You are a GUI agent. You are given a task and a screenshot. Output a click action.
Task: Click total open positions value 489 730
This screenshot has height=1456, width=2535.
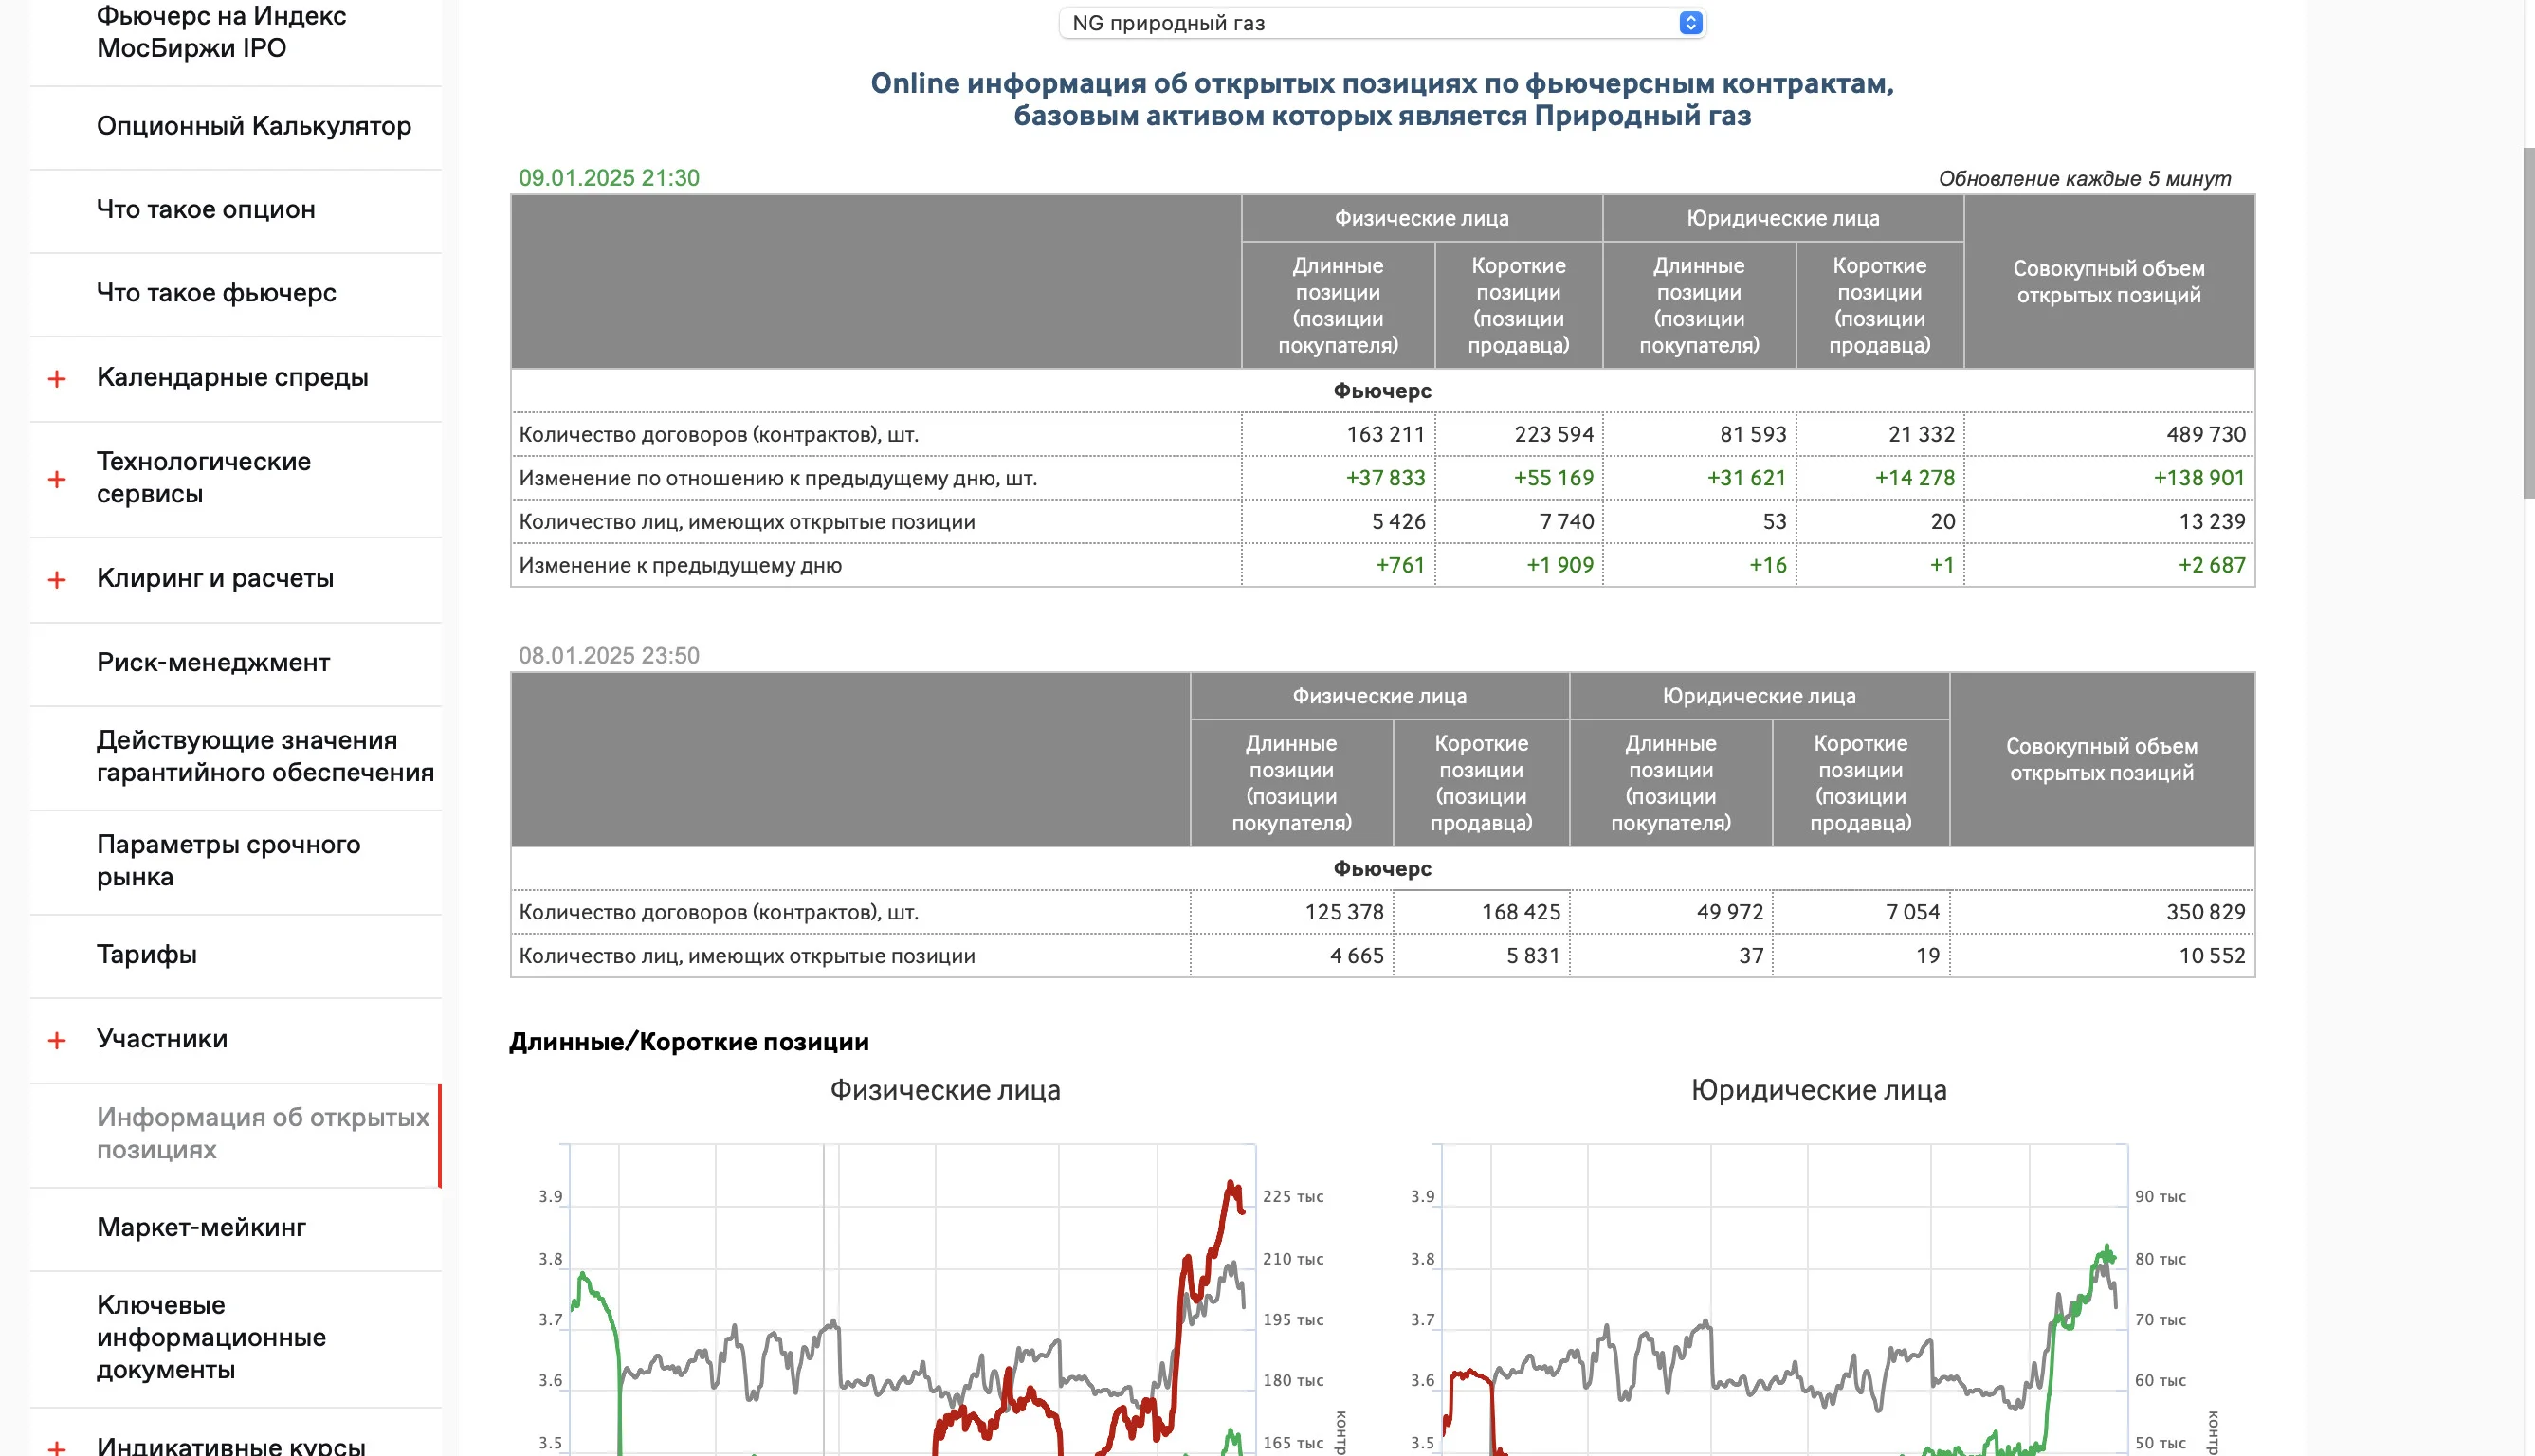pyautogui.click(x=2205, y=435)
